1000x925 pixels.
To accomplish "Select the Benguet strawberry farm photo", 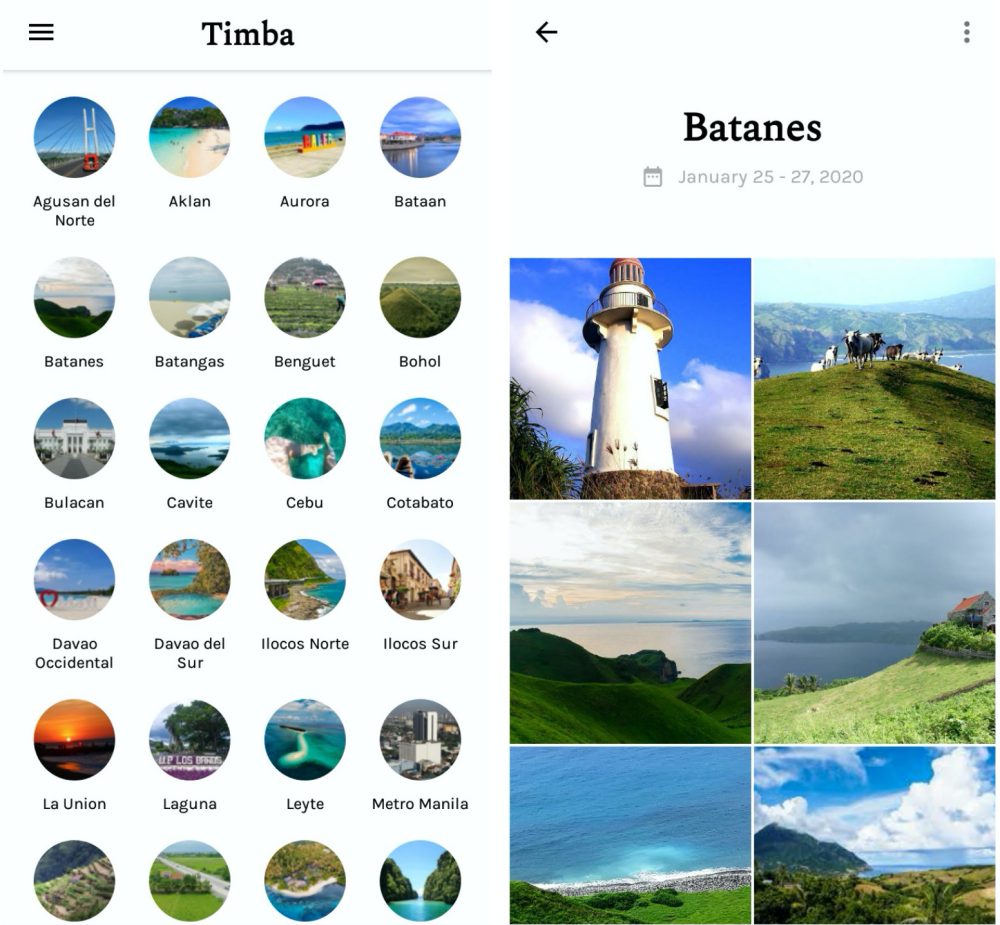I will click(x=305, y=297).
